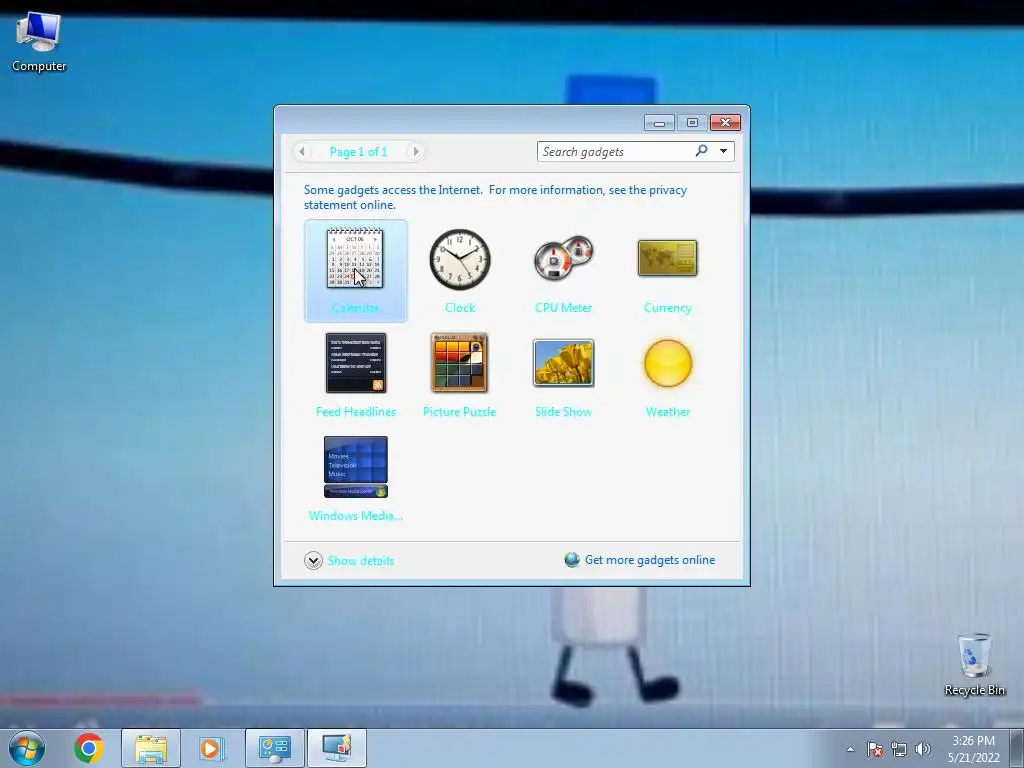Click the Weather label text
This screenshot has width=1024, height=768.
click(667, 411)
